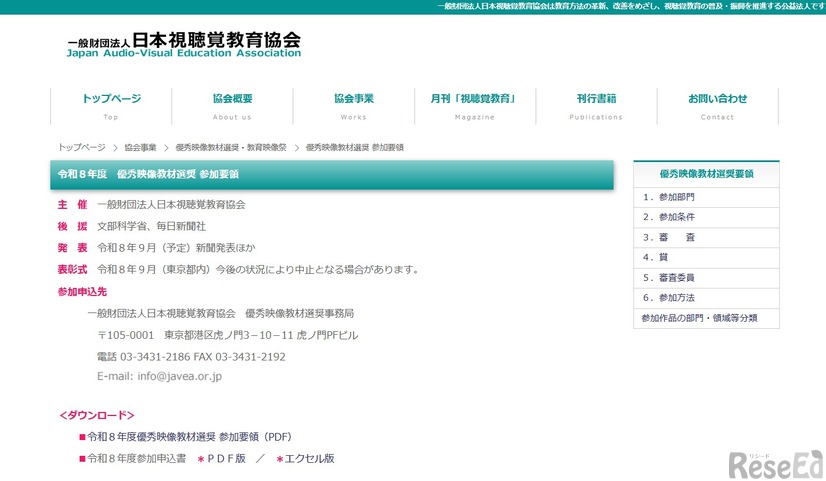This screenshot has width=826, height=481.
Task: Click the 発表 令和８年９月 新聞発表ほか line
Action: pyautogui.click(x=156, y=248)
